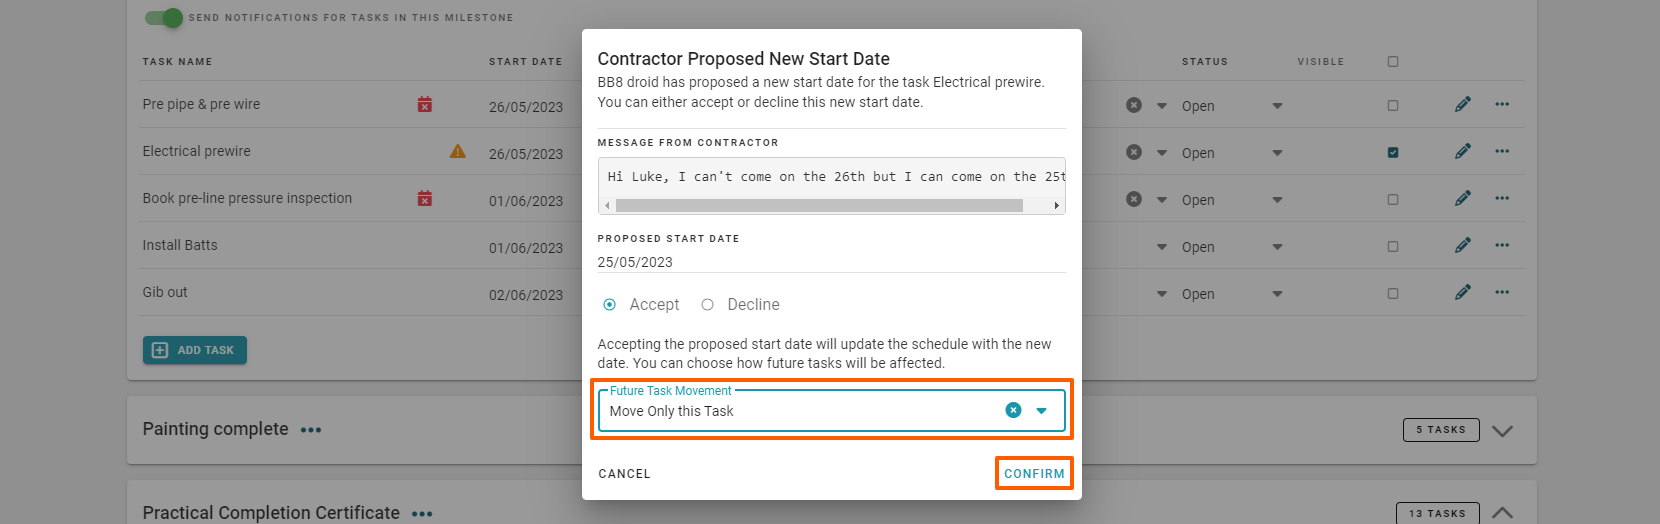Clear the Future Task Movement selection
1660x524 pixels.
1013,410
